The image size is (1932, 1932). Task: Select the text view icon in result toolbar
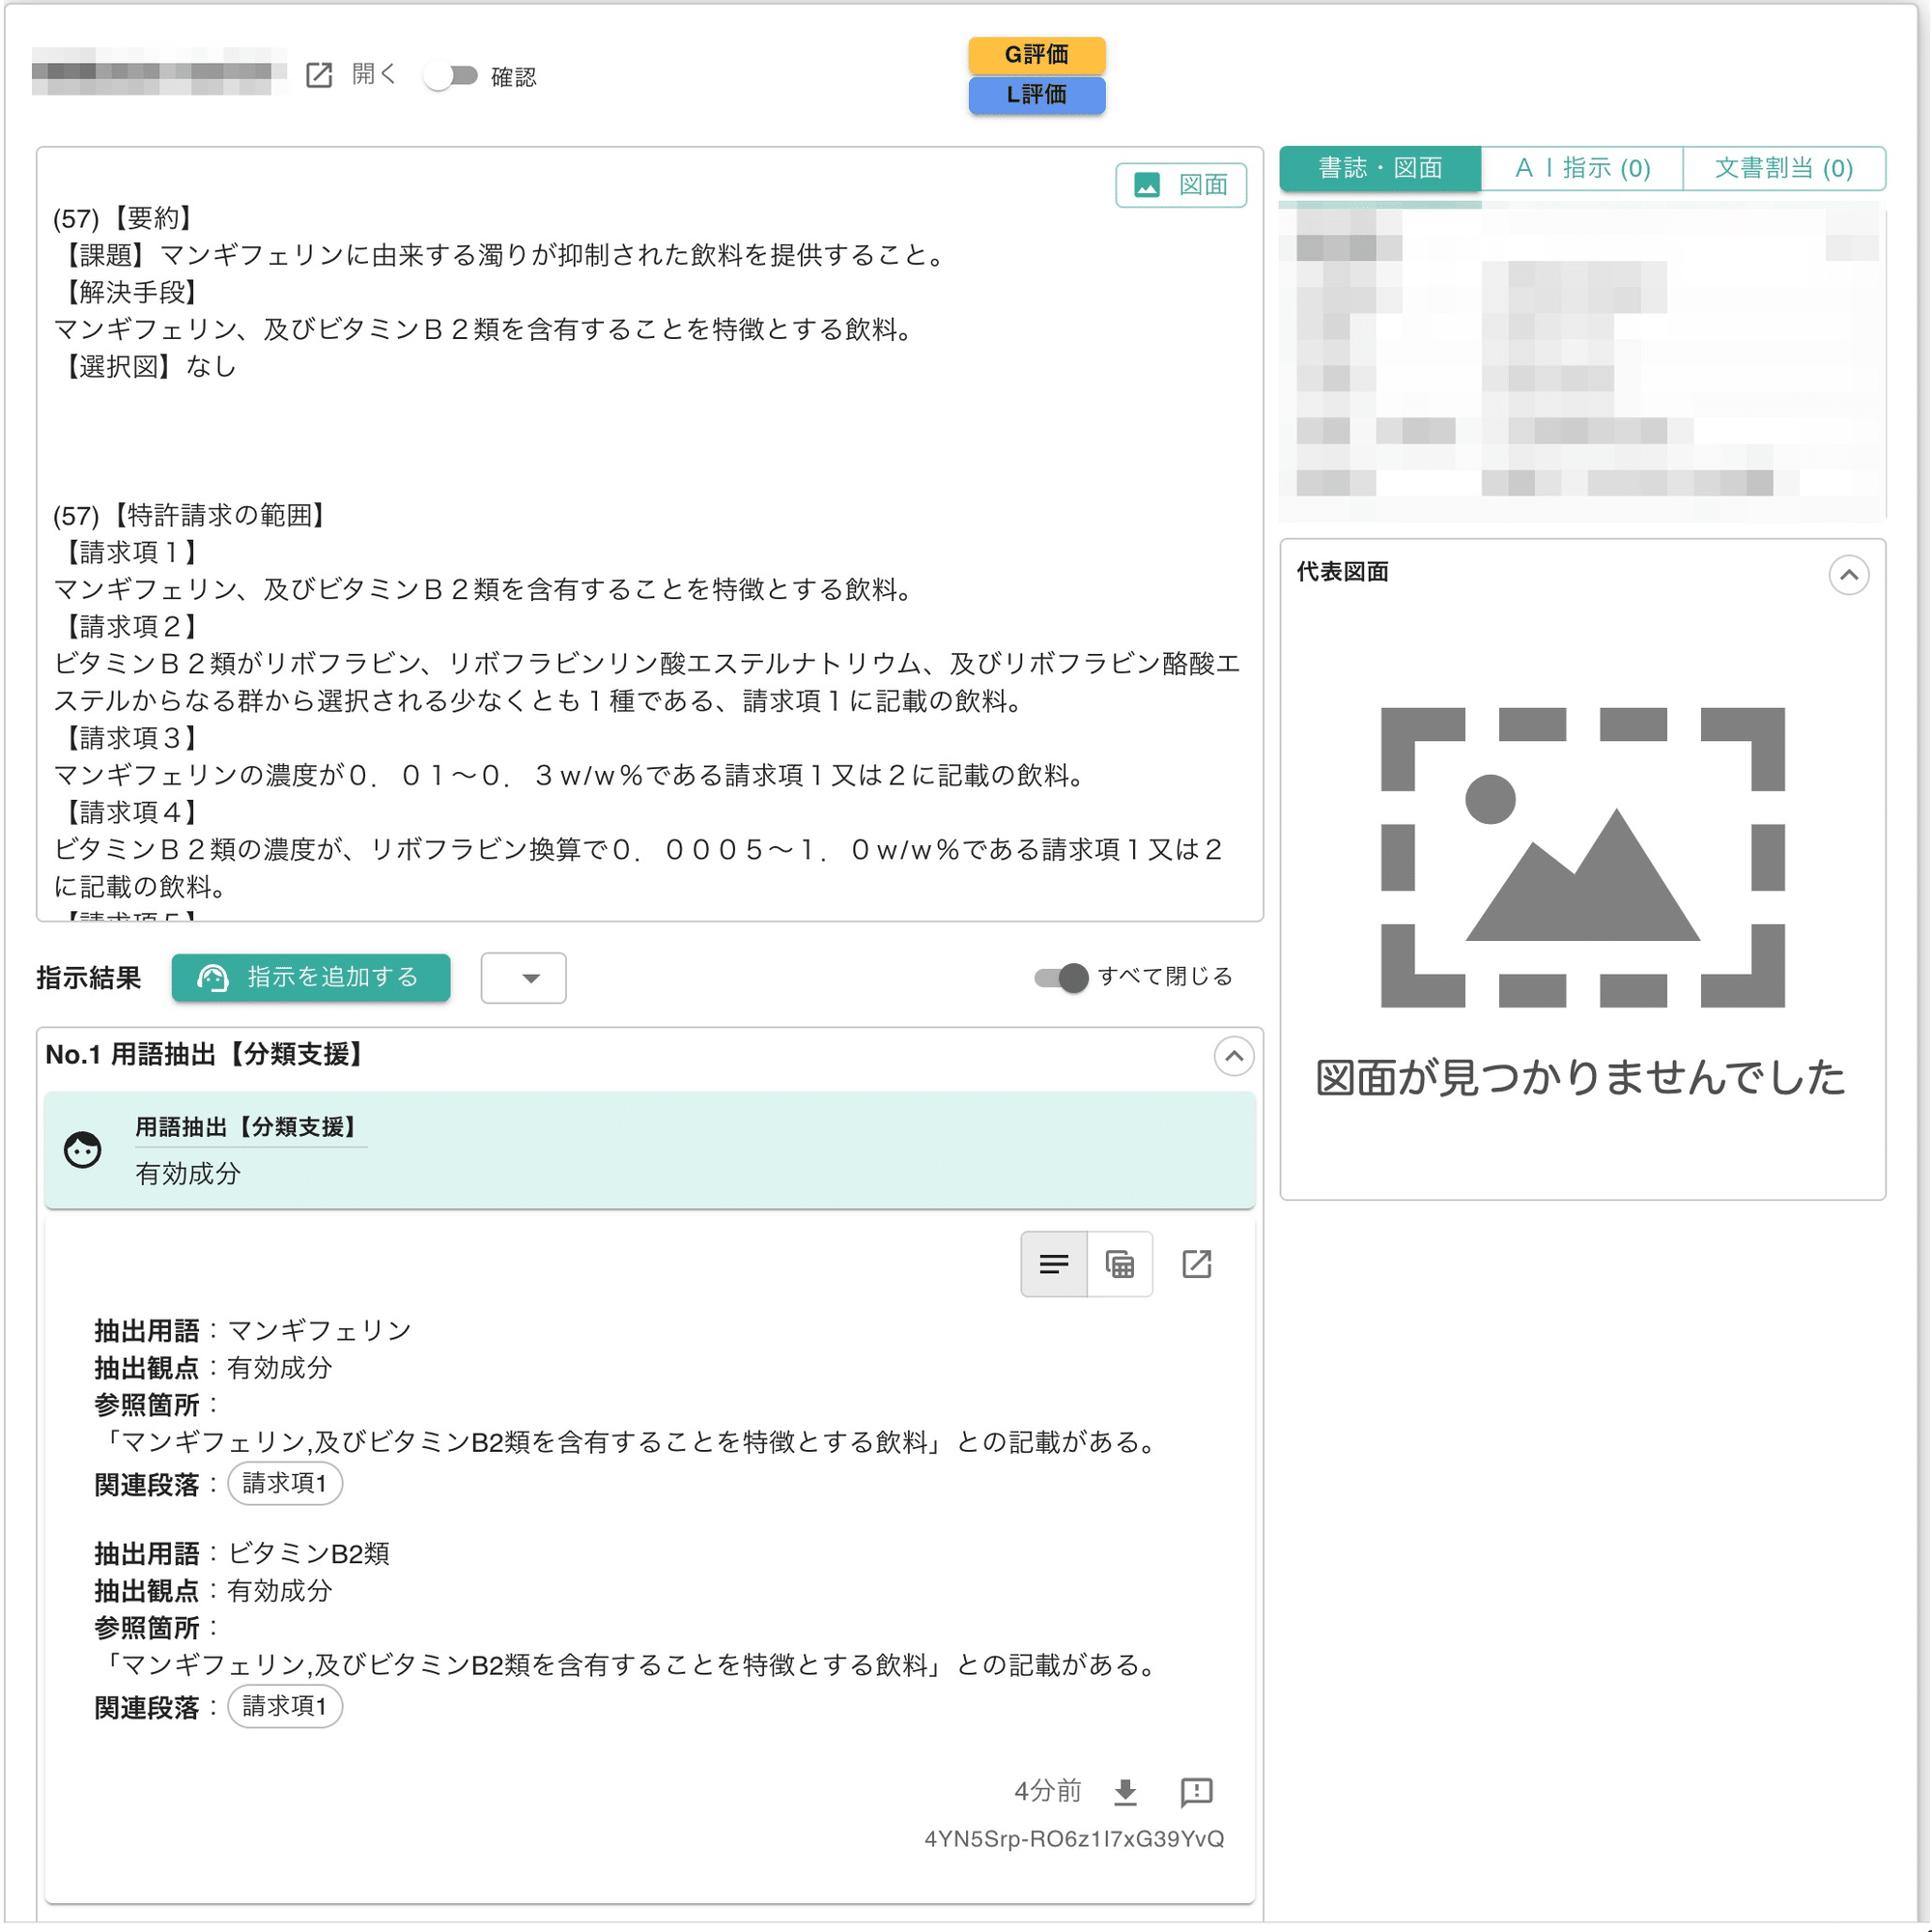pos(1053,1264)
